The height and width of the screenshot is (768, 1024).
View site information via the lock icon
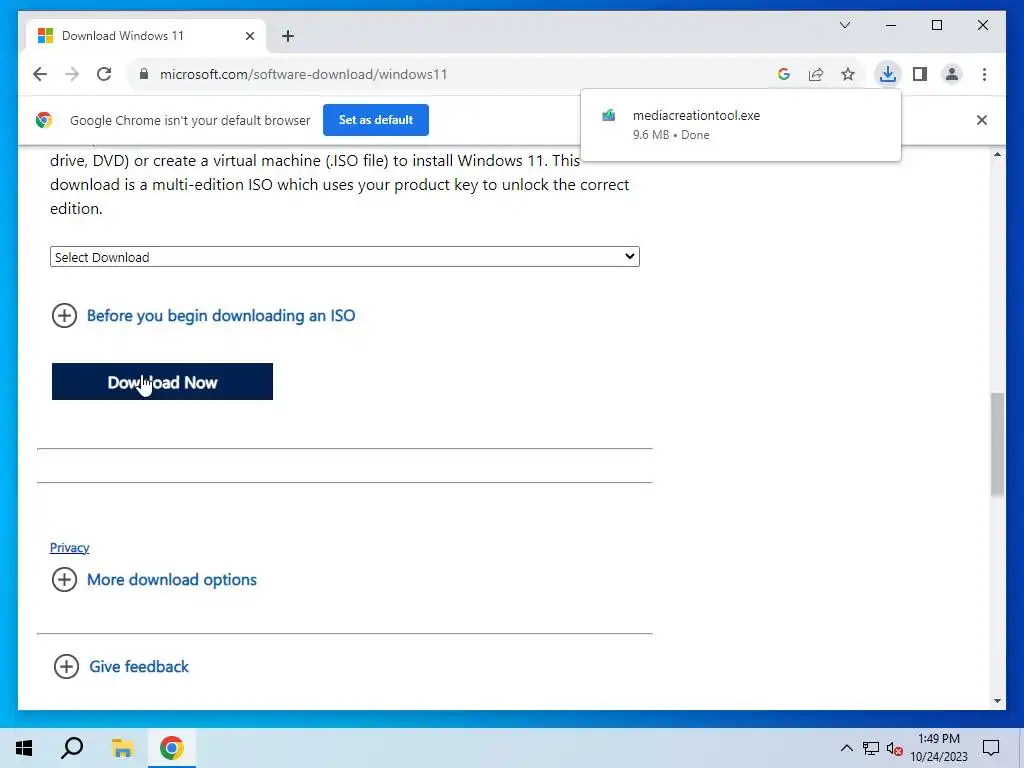click(x=144, y=74)
